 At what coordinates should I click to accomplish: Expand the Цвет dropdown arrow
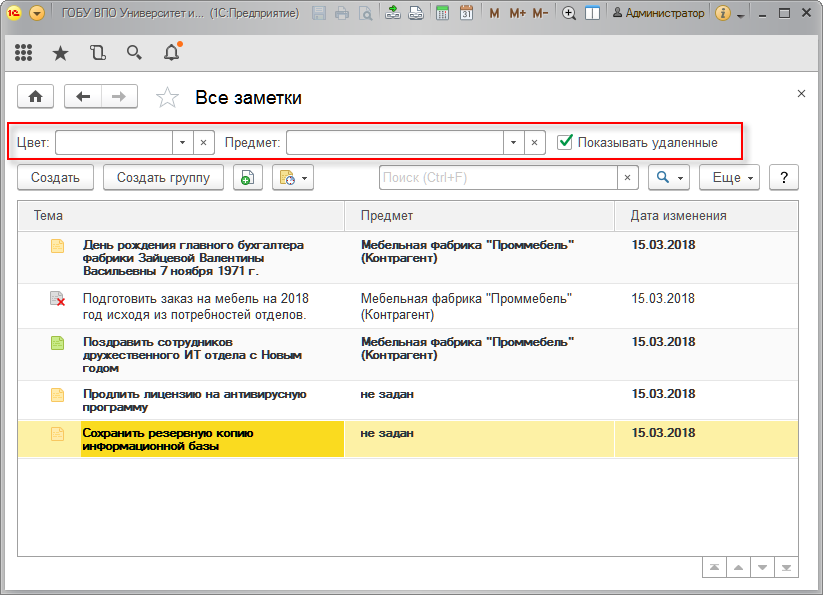[x=183, y=143]
